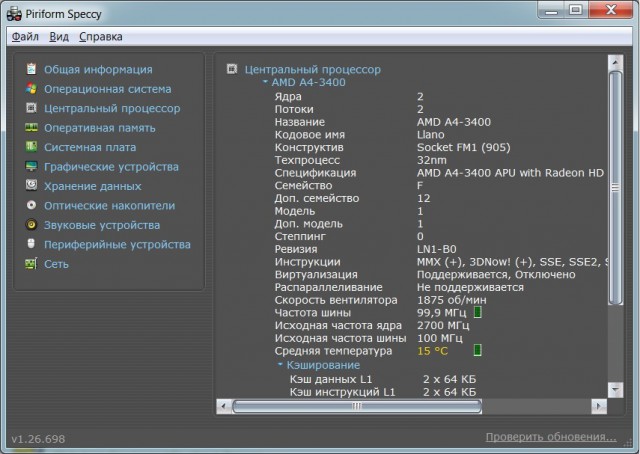This screenshot has width=640, height=454.
Task: Click the motherboard icon for Системная плата
Action: 31,147
